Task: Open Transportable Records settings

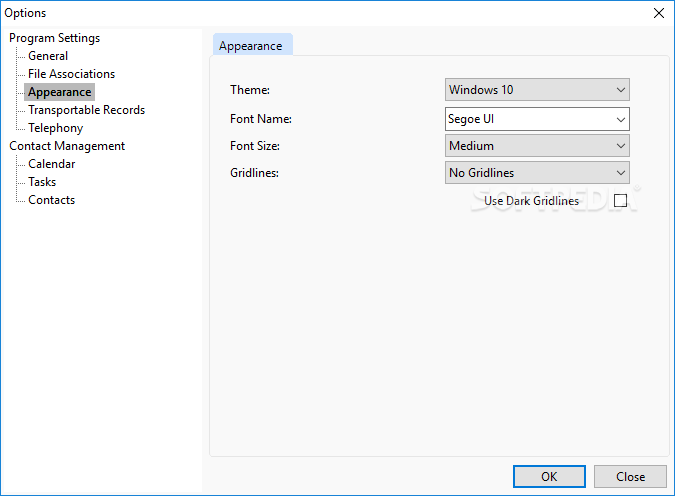Action: pos(87,110)
